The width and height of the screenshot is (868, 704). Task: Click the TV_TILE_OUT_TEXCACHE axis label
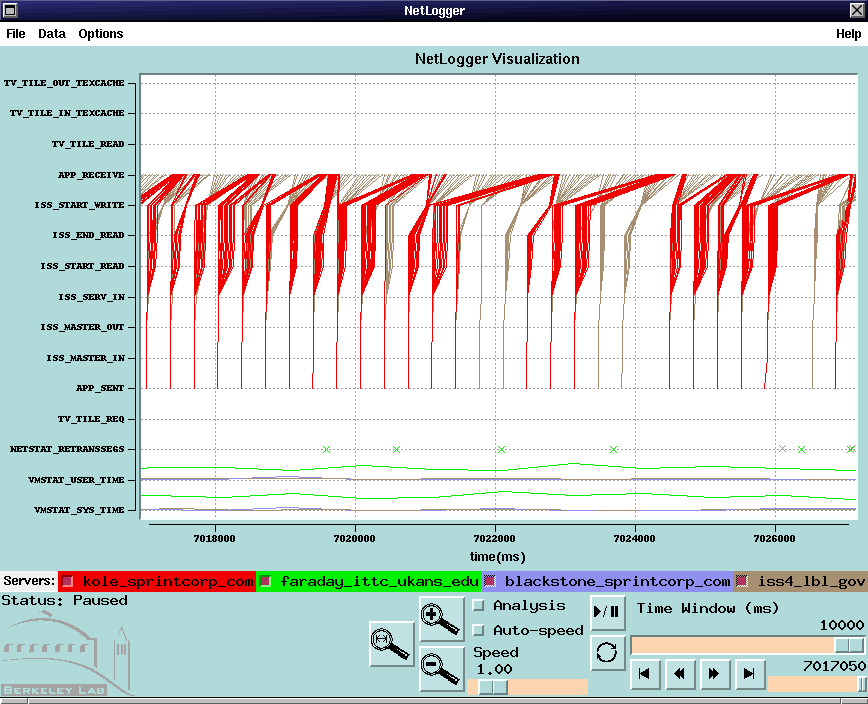tap(64, 83)
